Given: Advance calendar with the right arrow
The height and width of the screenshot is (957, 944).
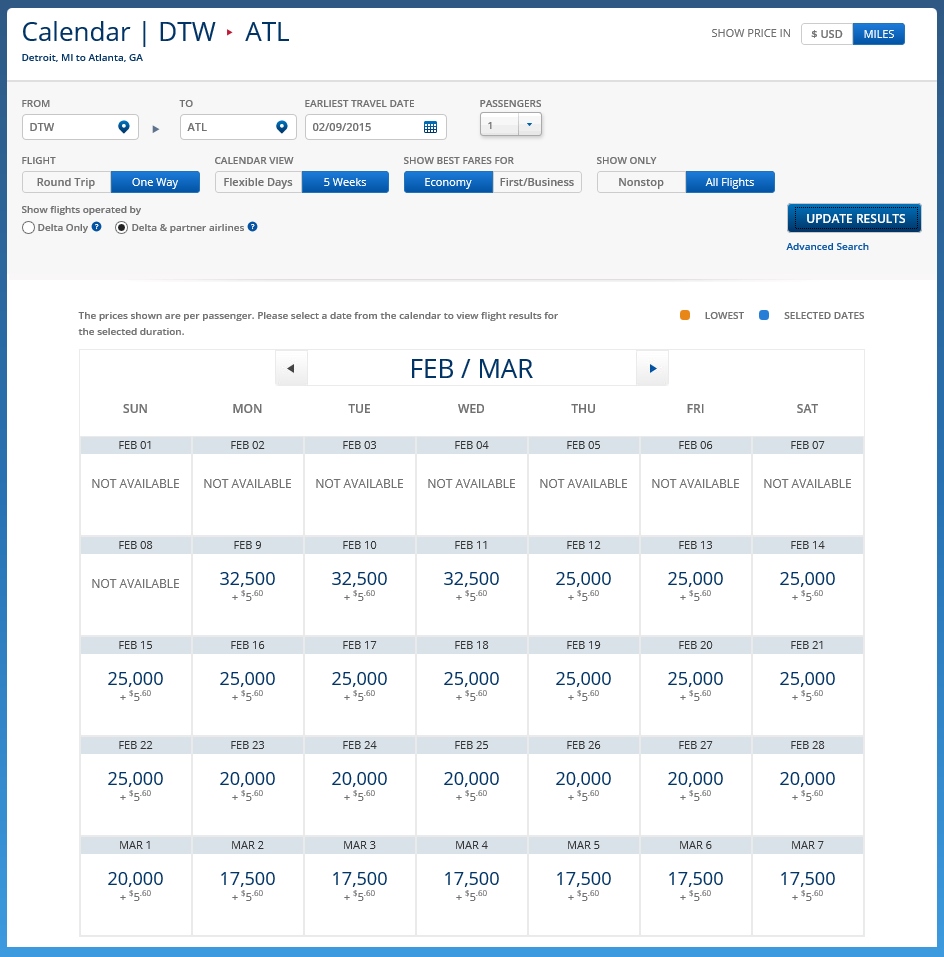Looking at the screenshot, I should (x=652, y=368).
